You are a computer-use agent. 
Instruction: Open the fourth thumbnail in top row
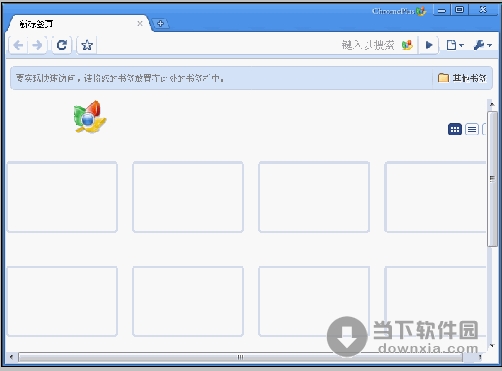tap(436, 197)
